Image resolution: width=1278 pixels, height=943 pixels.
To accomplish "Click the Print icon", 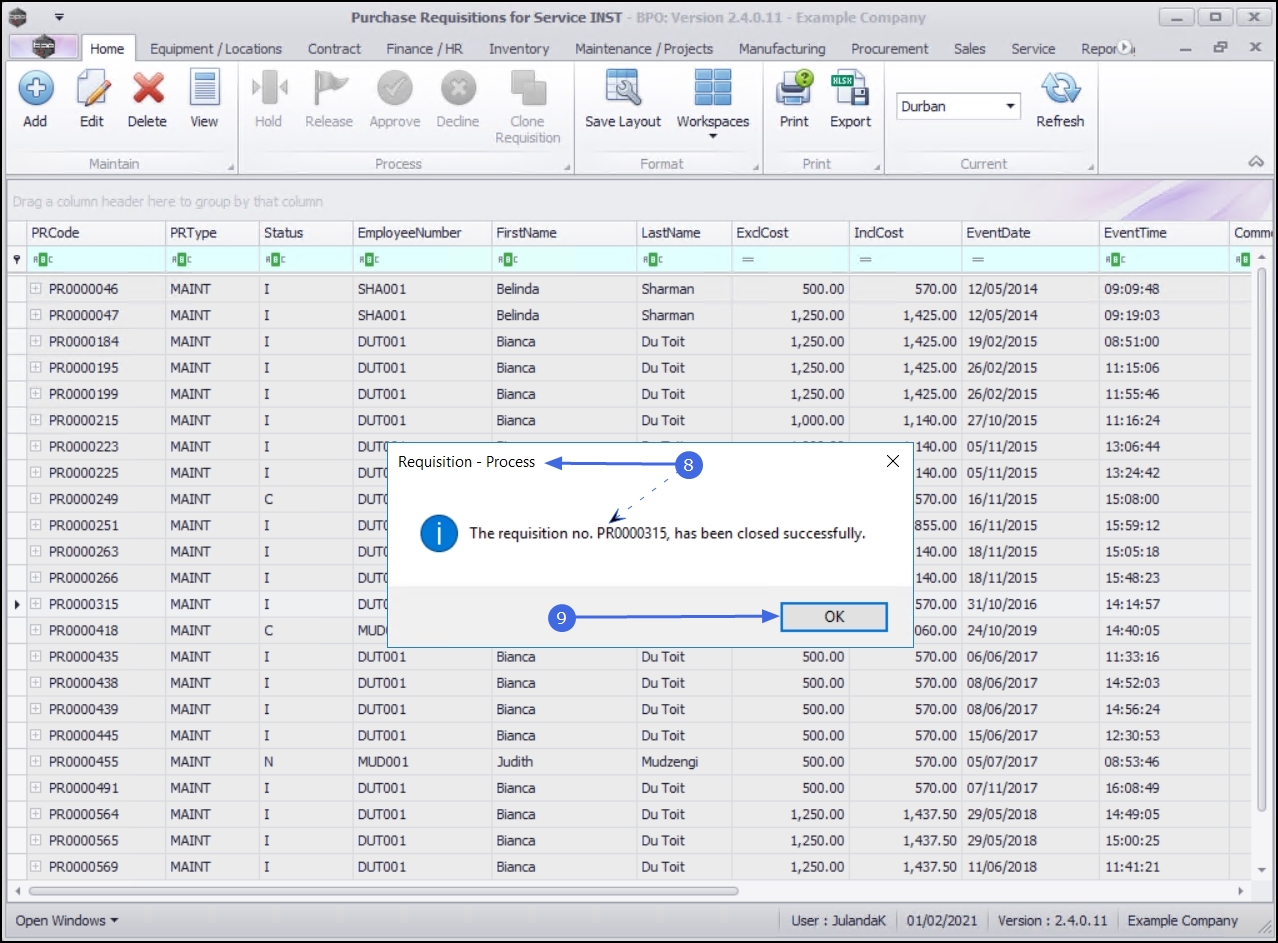I will point(794,90).
